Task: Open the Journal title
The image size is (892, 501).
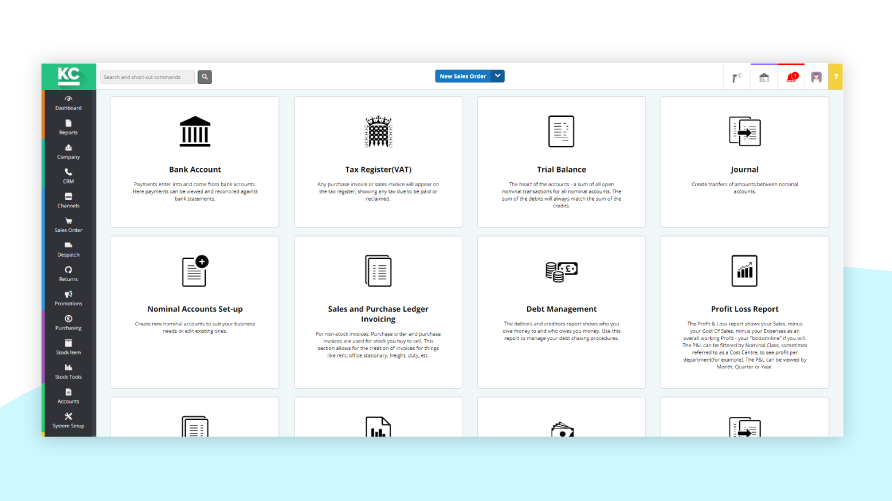Action: (745, 169)
